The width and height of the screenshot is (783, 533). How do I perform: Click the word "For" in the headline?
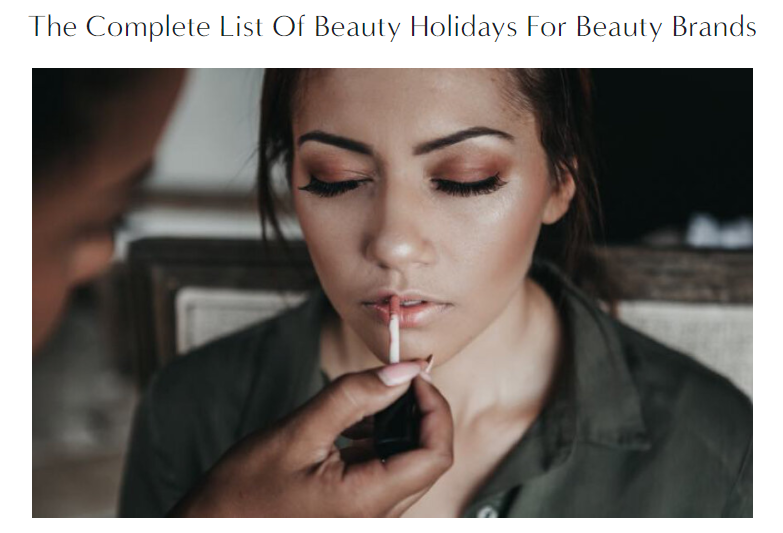point(546,26)
